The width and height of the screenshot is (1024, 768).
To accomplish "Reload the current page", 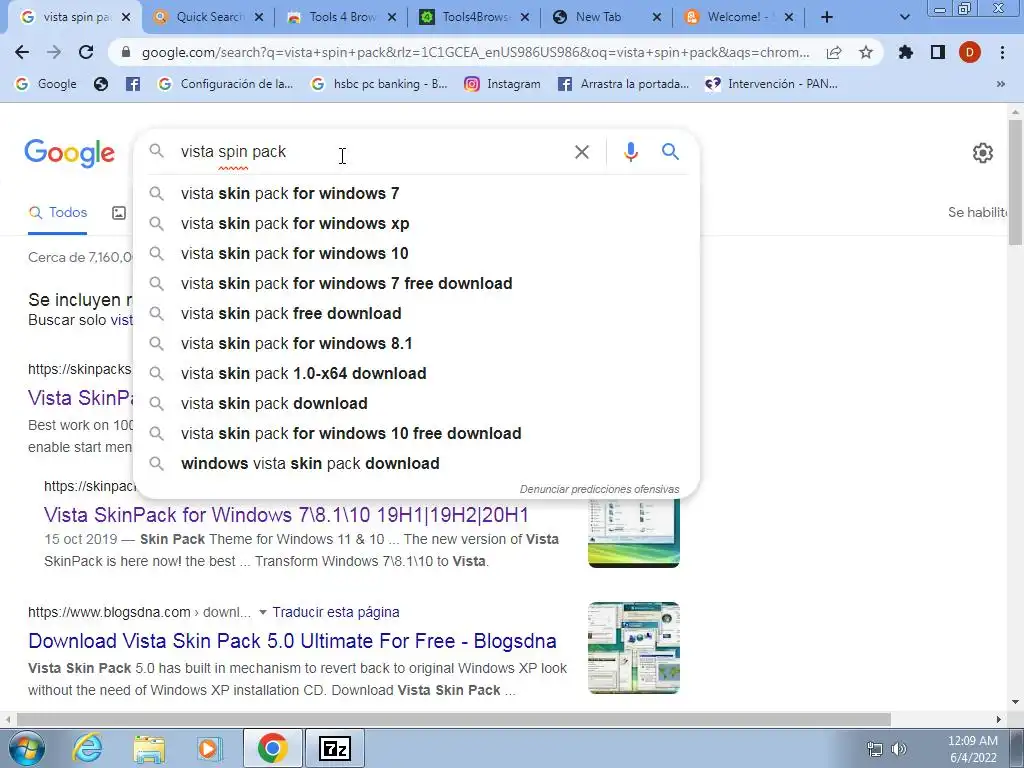I will point(86,52).
